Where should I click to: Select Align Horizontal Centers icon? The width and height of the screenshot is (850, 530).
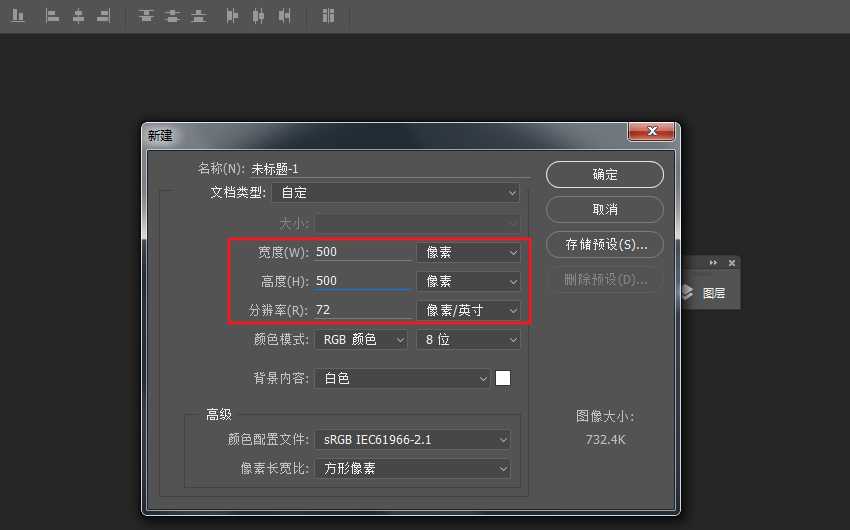click(77, 16)
